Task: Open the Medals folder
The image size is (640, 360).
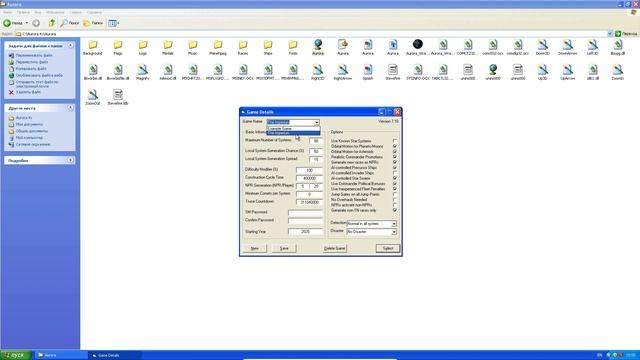Action: [168, 47]
